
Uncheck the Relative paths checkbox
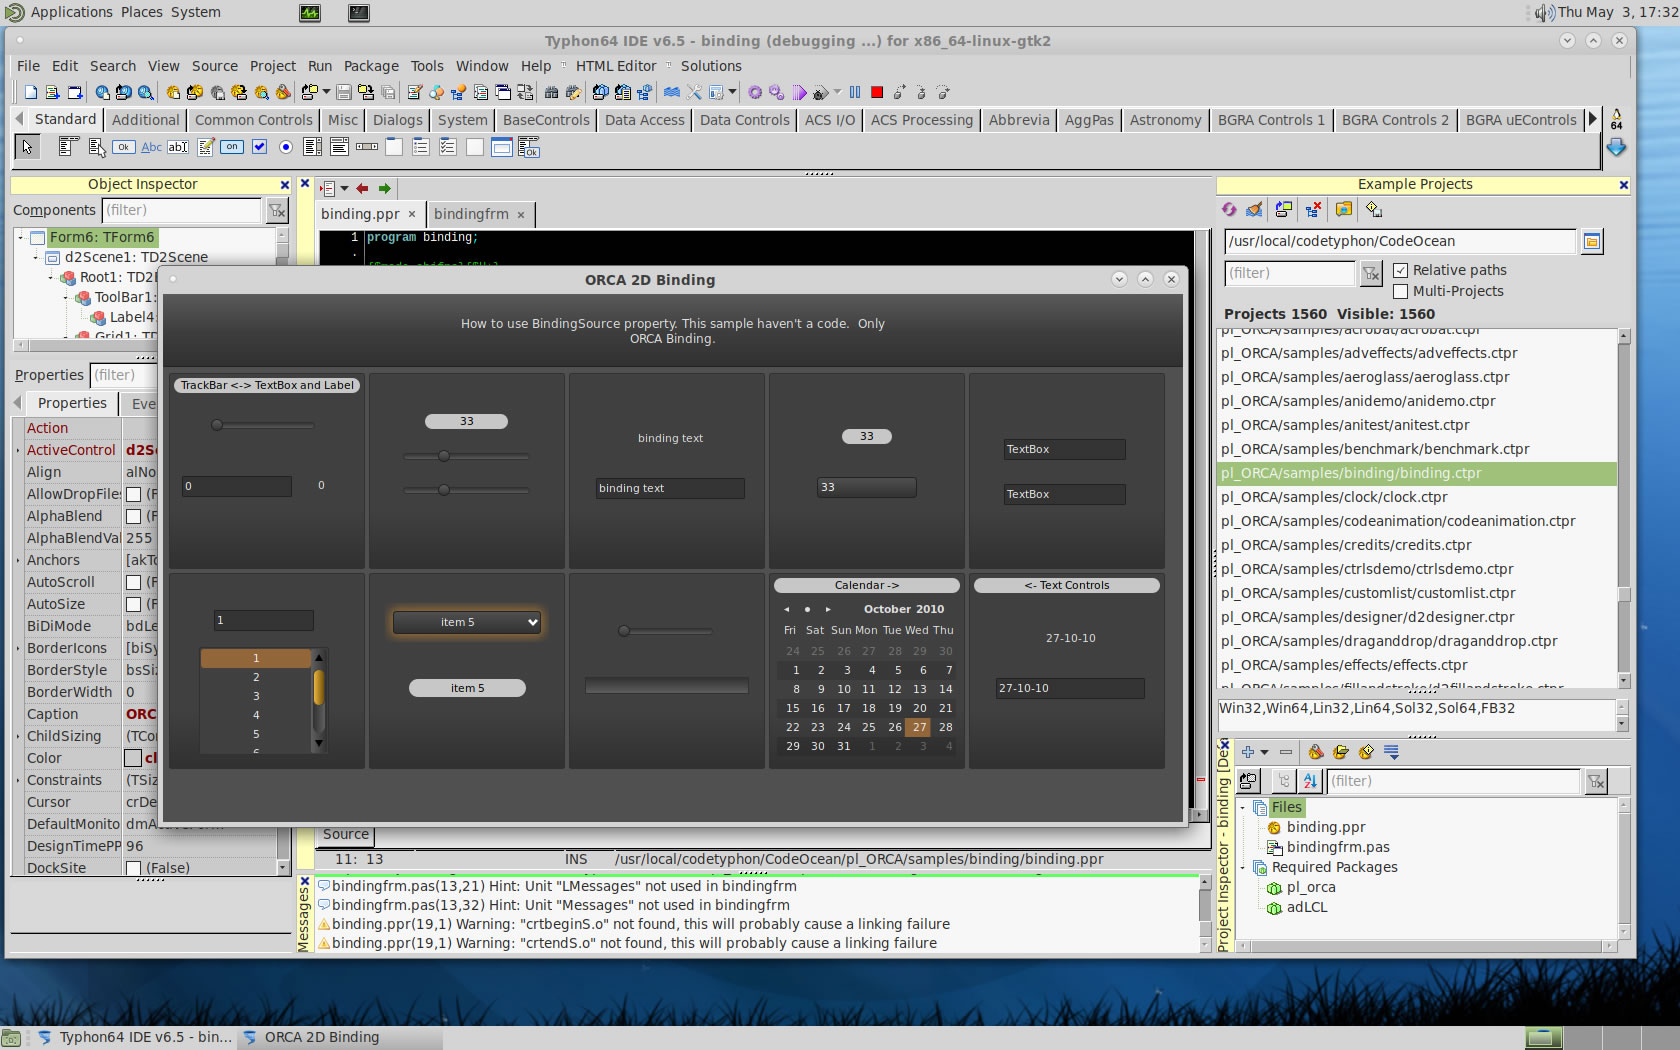1401,270
